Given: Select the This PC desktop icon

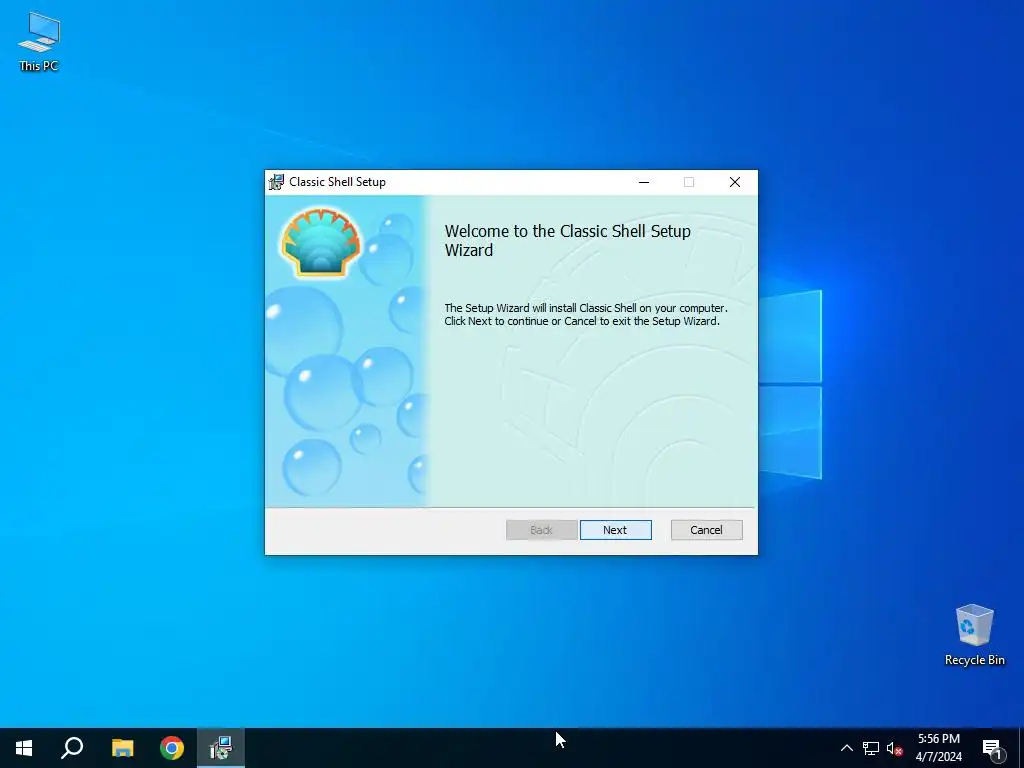Looking at the screenshot, I should (39, 42).
